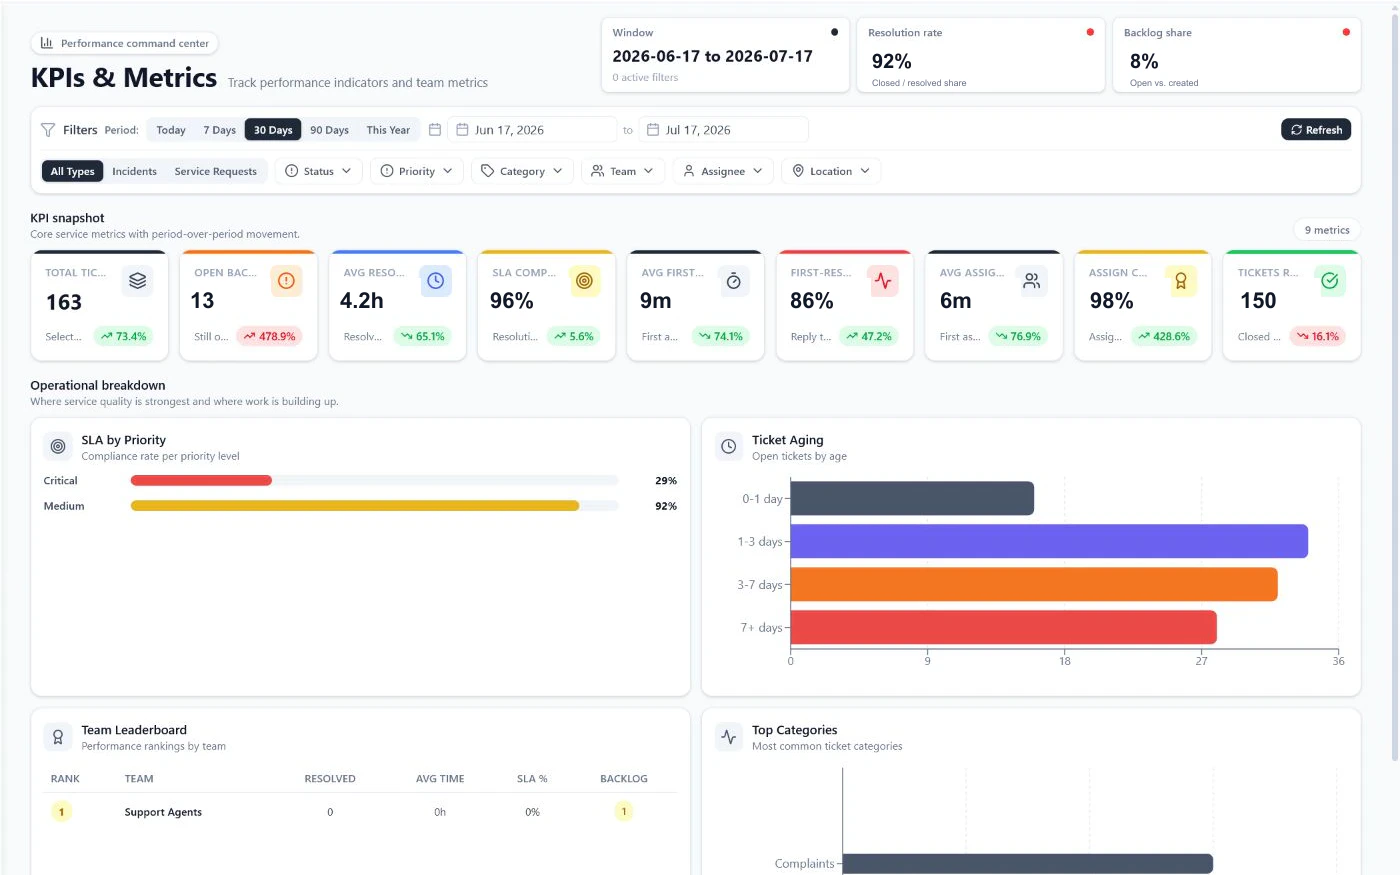Select the Today period

tap(171, 130)
